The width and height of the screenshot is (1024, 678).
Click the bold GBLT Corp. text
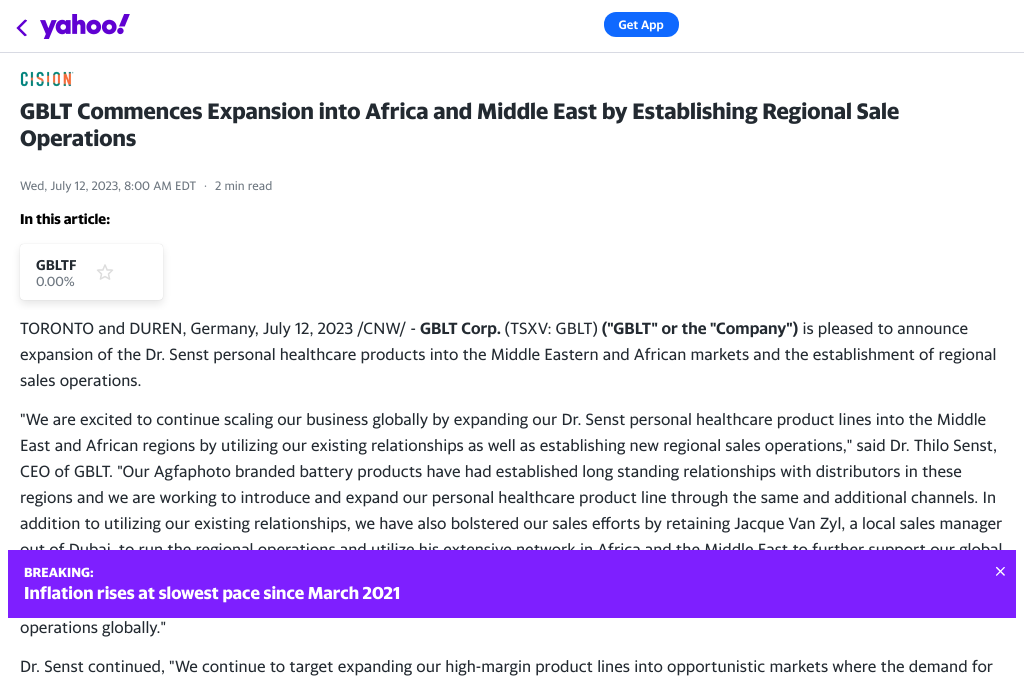(460, 328)
